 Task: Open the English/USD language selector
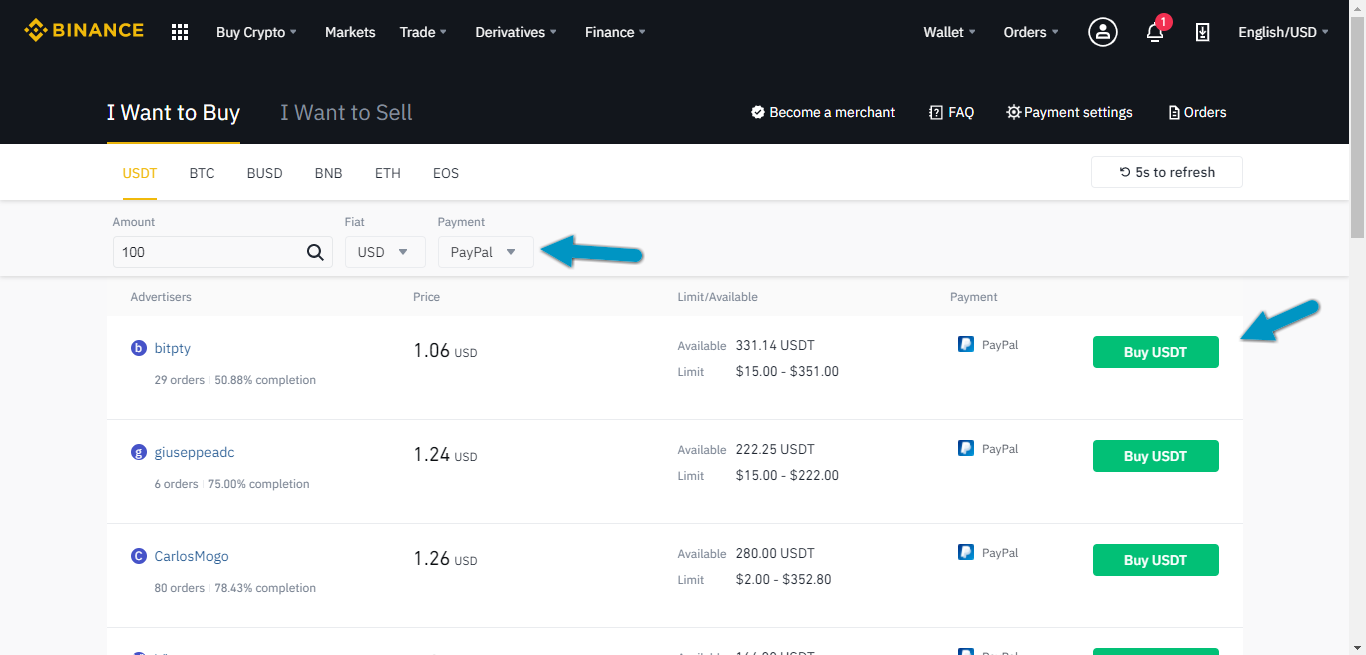coord(1283,32)
